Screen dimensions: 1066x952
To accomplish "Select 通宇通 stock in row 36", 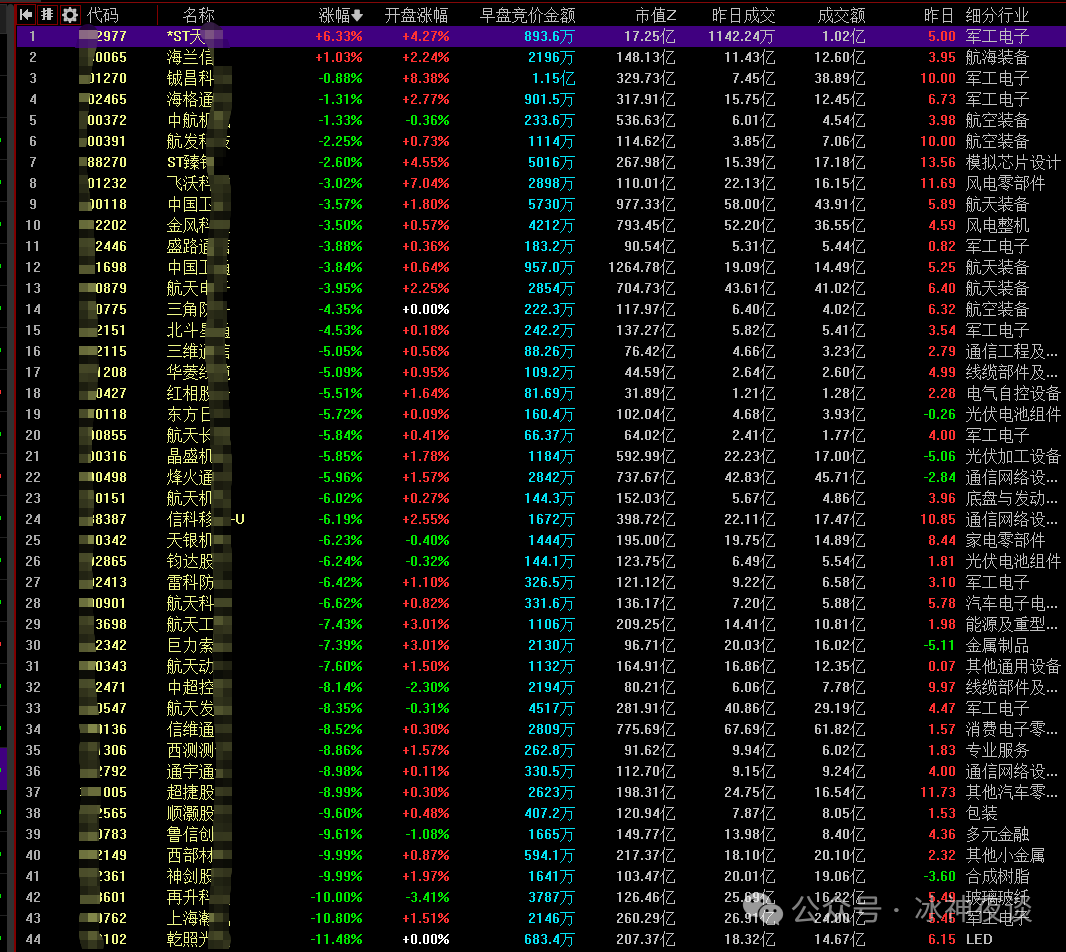I will 190,772.
